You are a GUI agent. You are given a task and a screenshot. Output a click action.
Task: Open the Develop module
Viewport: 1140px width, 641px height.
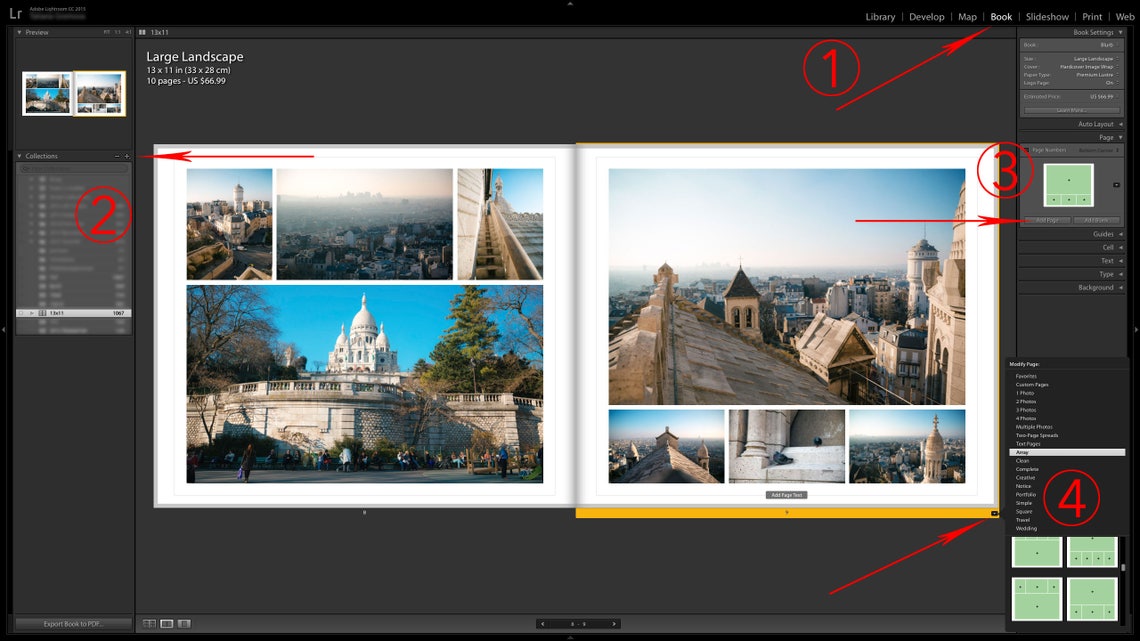point(926,17)
